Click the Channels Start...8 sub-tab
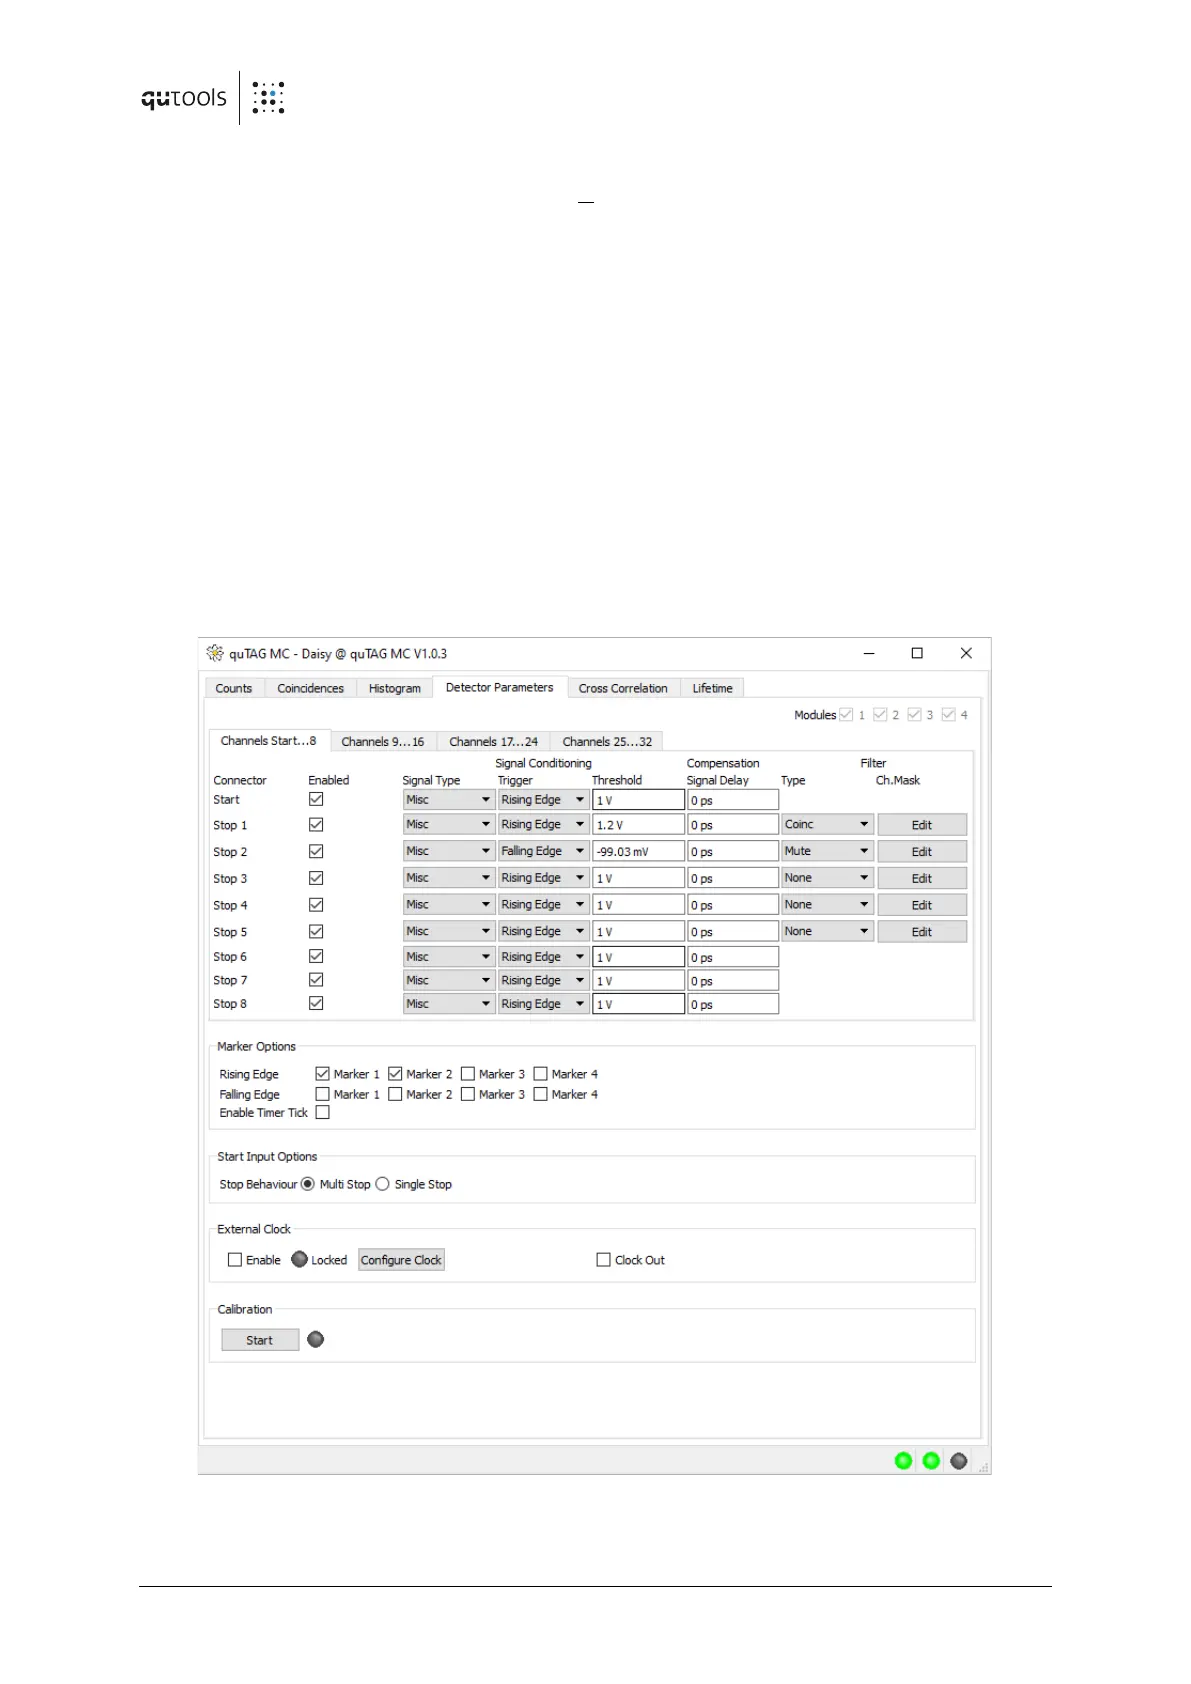This screenshot has width=1191, height=1684. [x=268, y=741]
